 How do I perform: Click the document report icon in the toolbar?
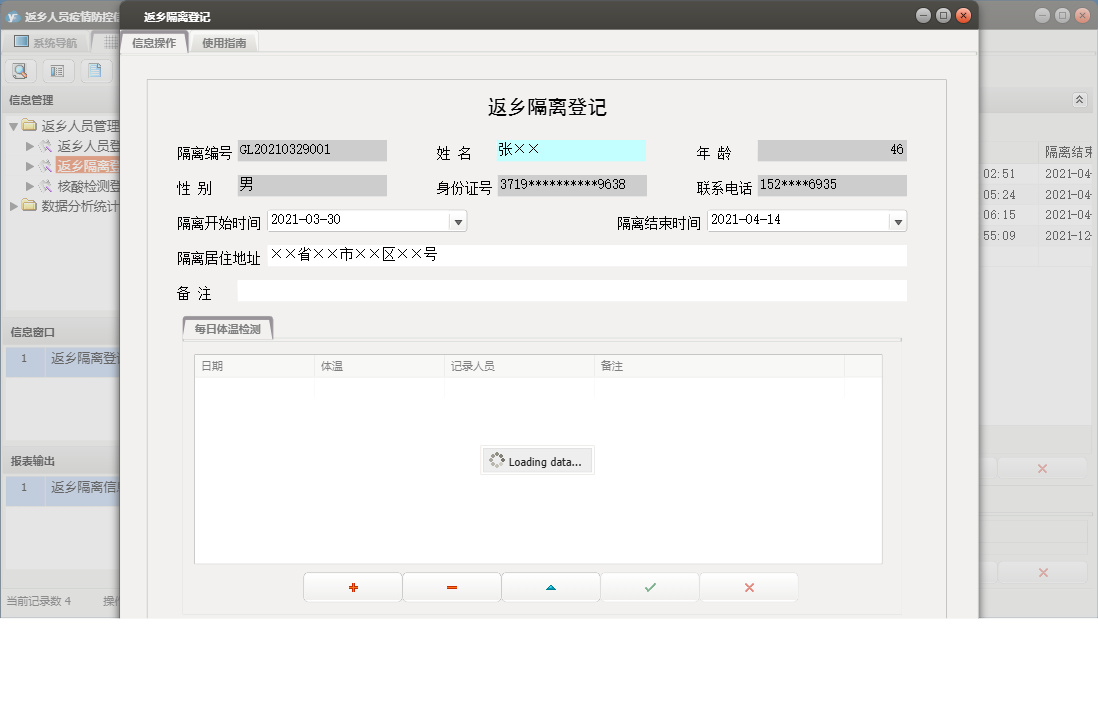[94, 71]
